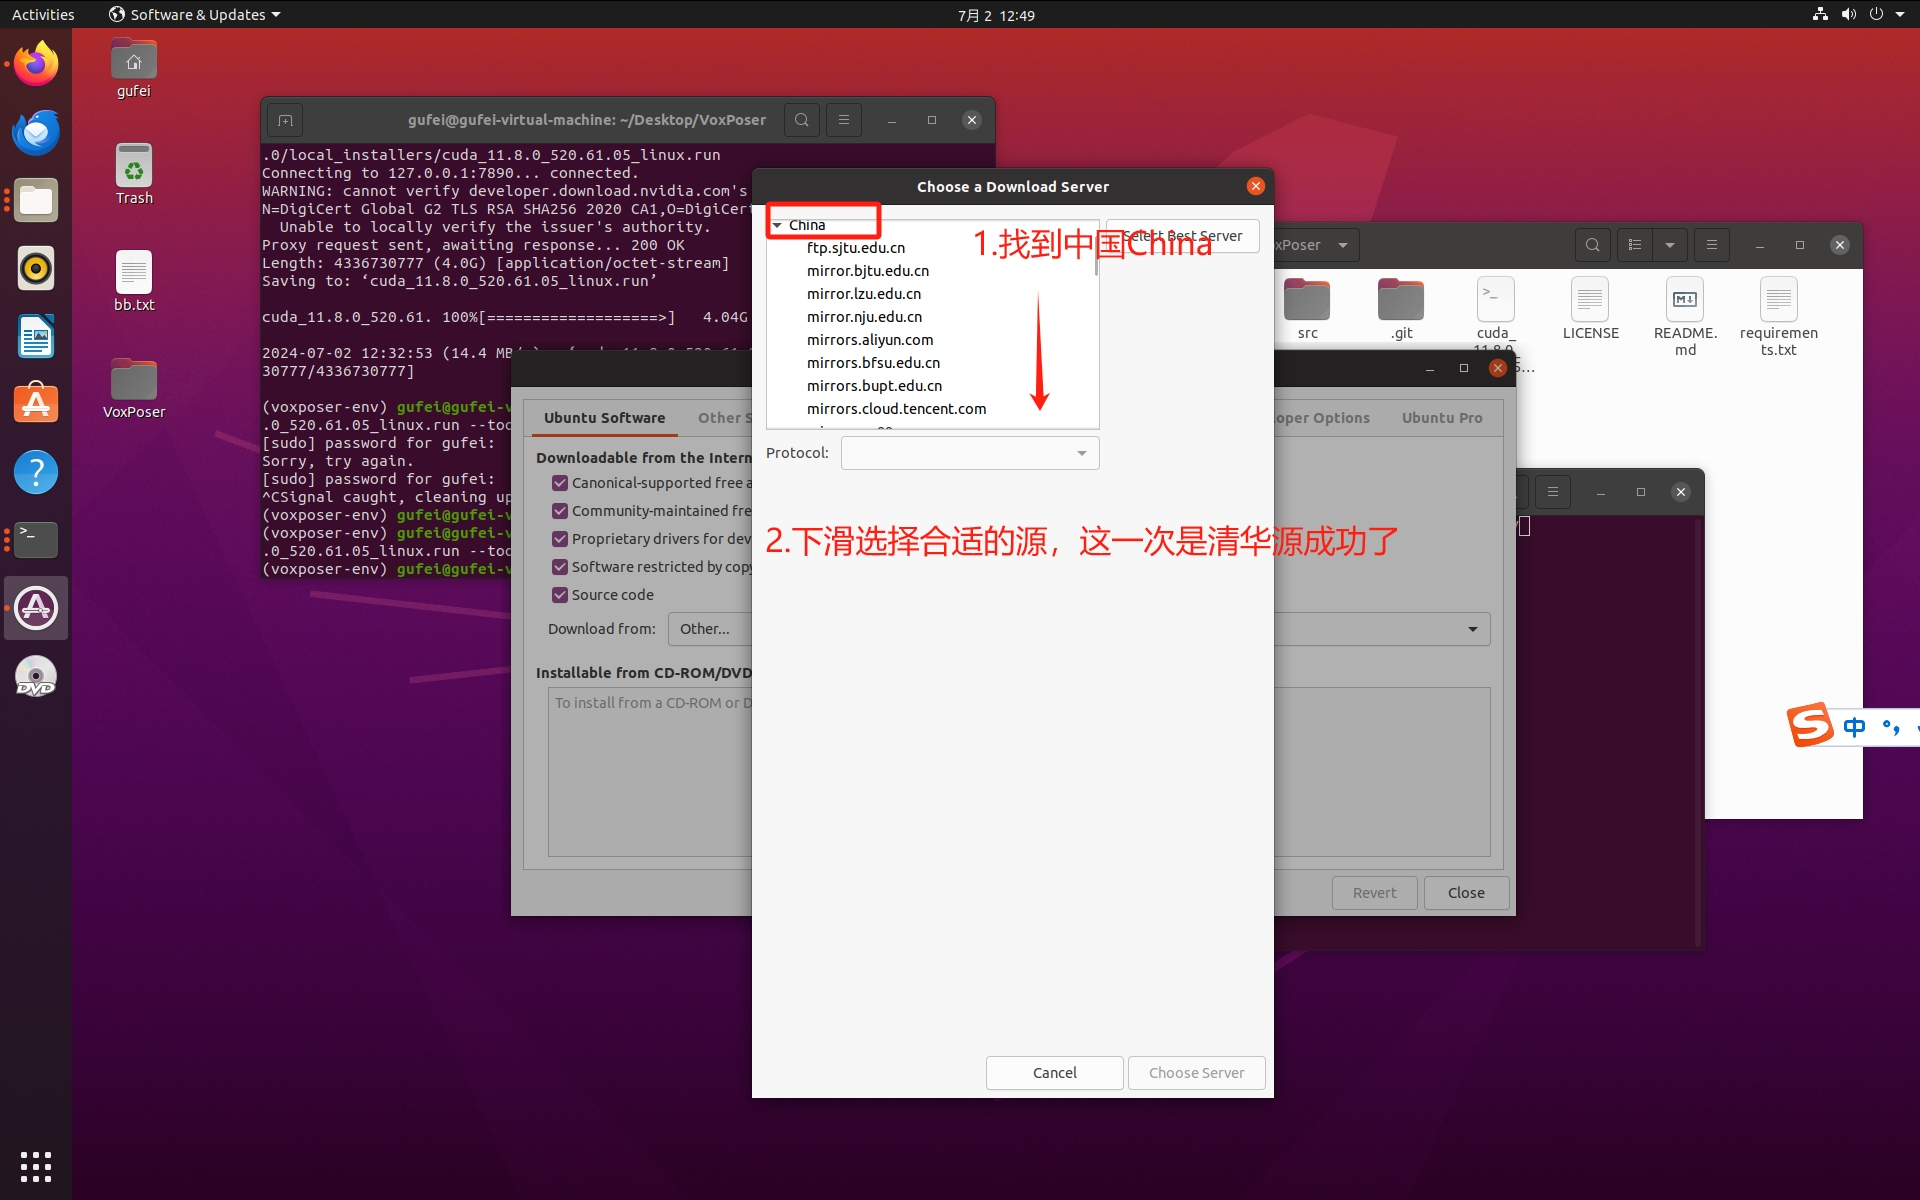Click Close in Software & Updates

[1466, 893]
